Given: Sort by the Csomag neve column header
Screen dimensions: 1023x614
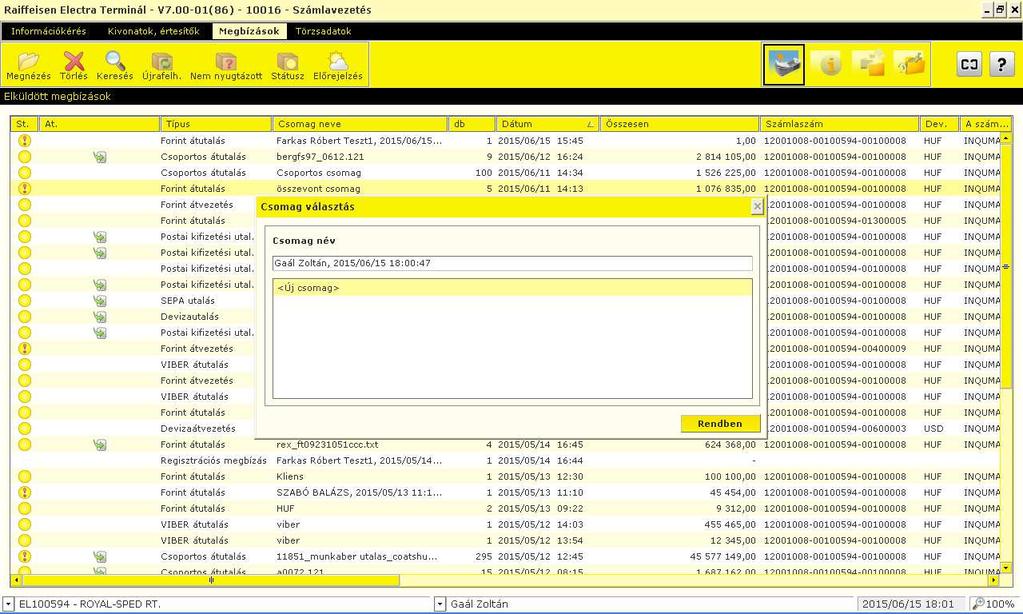Looking at the screenshot, I should 360,124.
